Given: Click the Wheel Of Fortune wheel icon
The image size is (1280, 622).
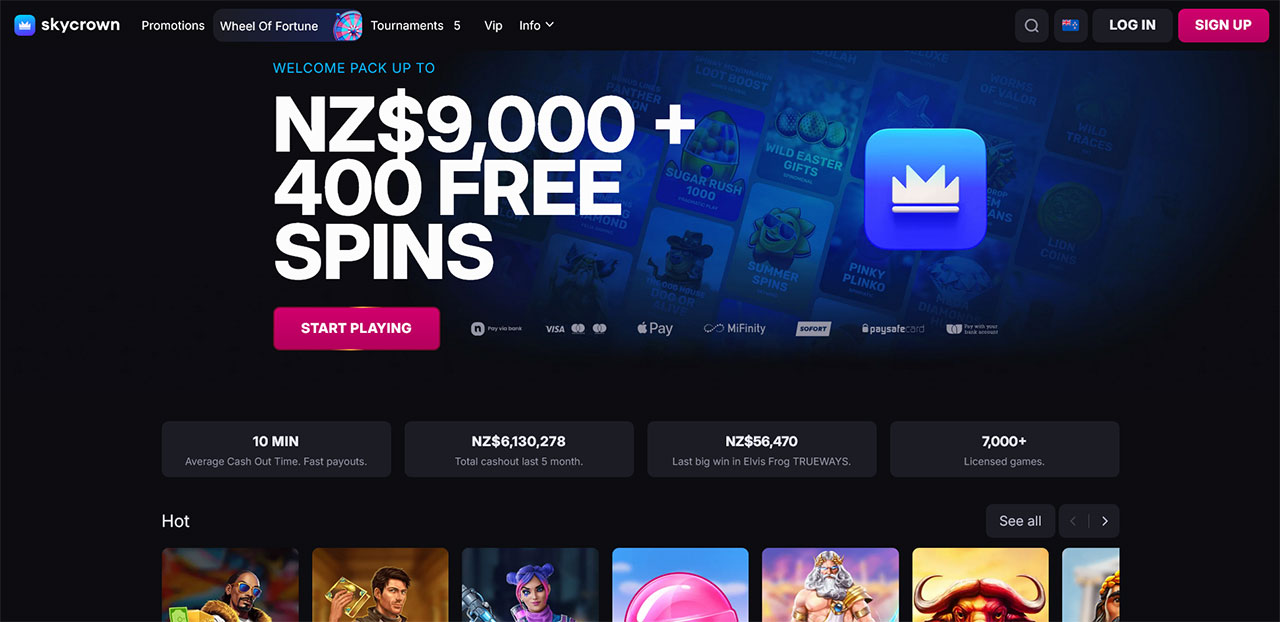Looking at the screenshot, I should click(347, 26).
